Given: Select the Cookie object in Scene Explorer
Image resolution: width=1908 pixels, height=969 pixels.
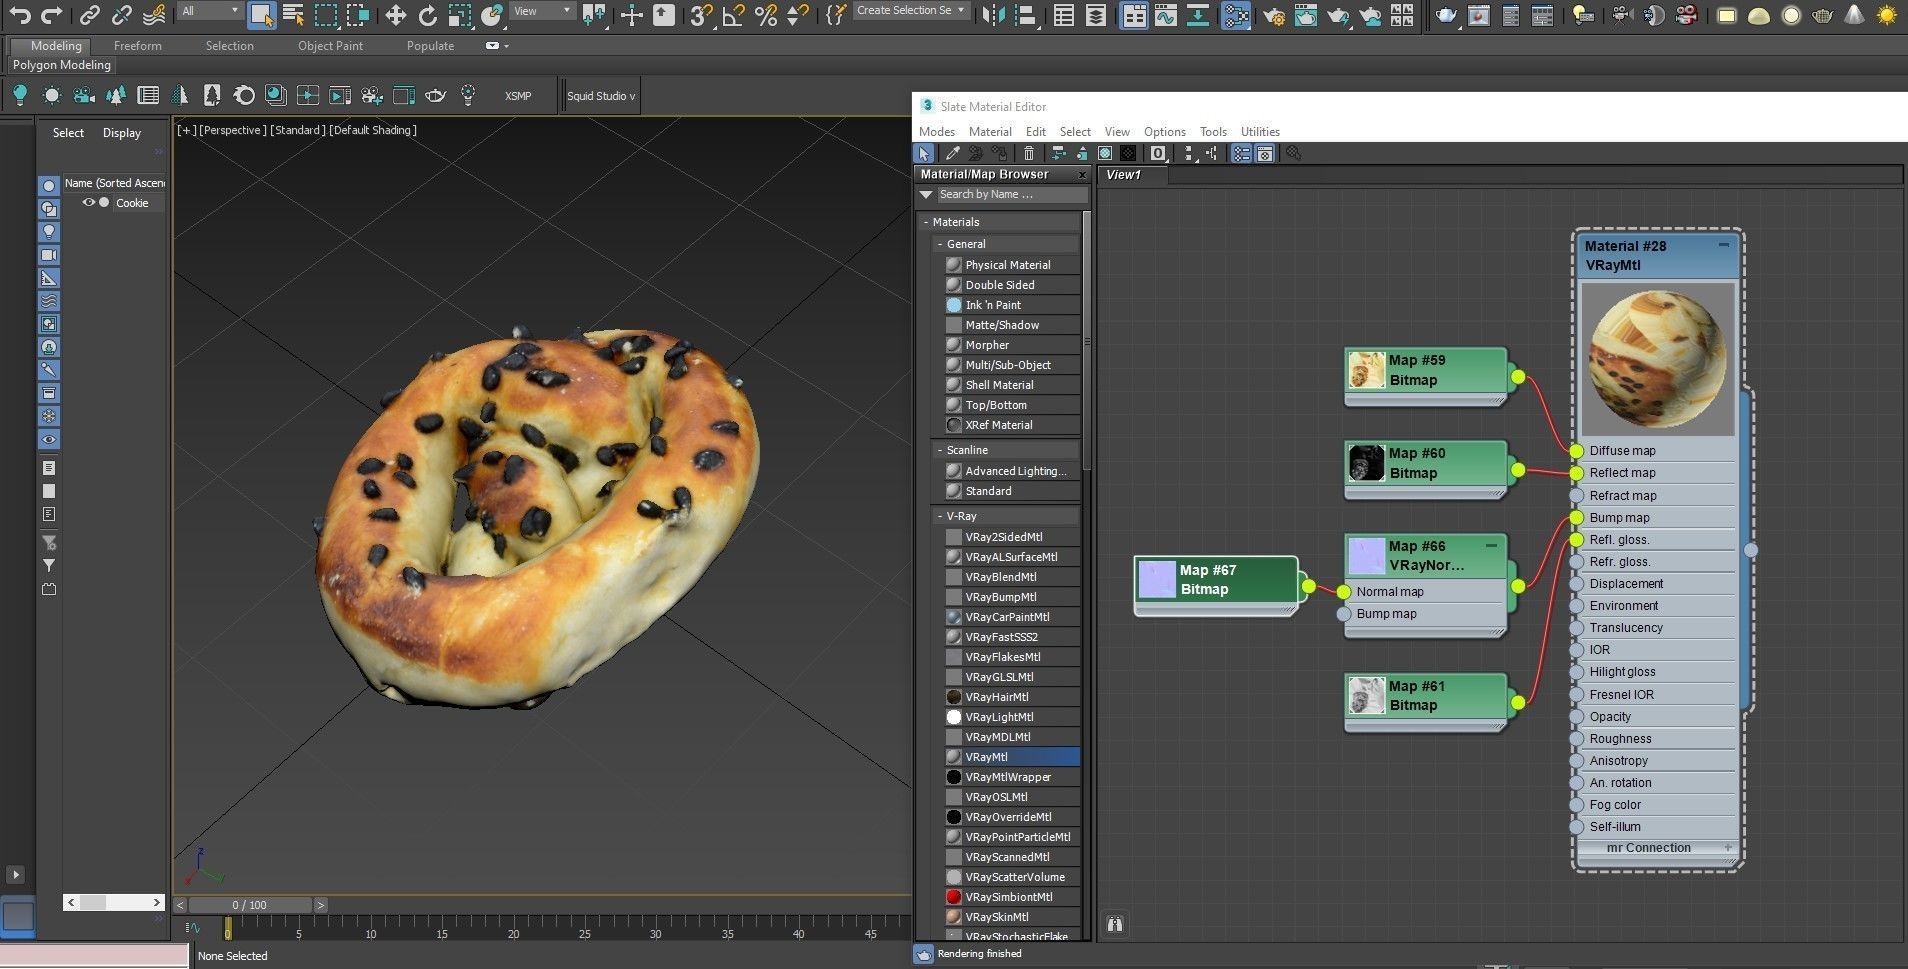Looking at the screenshot, I should [x=132, y=203].
